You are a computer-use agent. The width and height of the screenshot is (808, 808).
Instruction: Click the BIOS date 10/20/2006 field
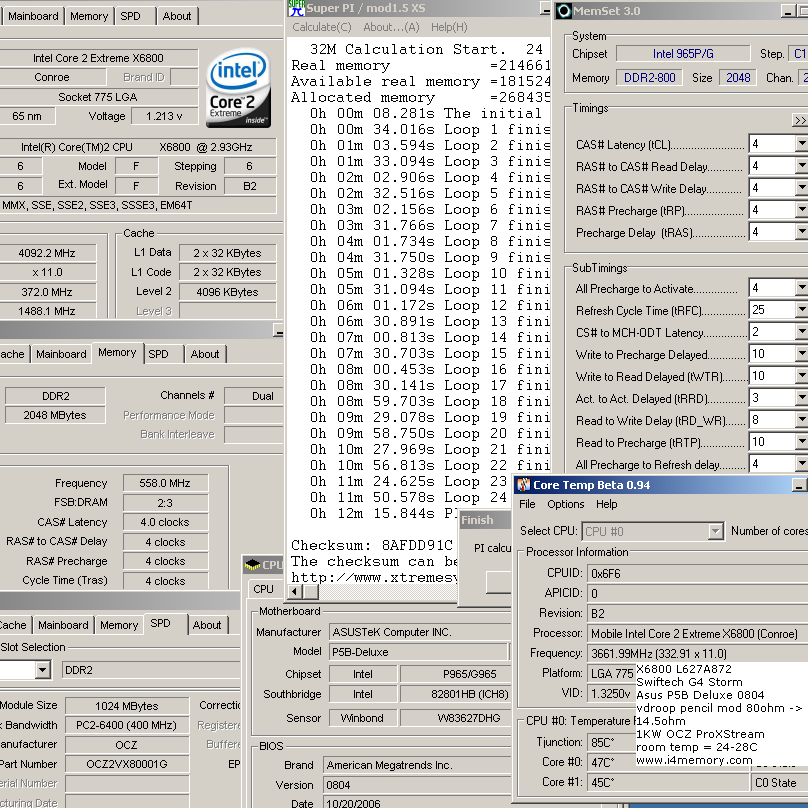pos(417,803)
